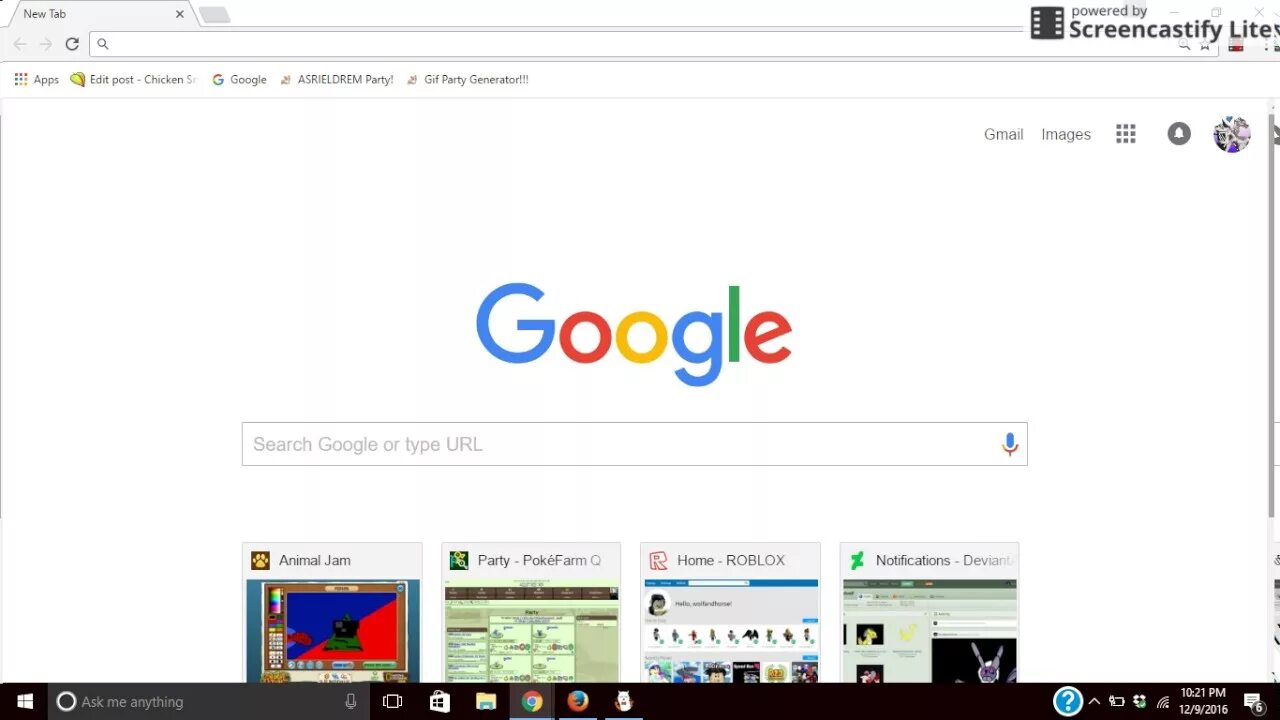The height and width of the screenshot is (720, 1280).
Task: Click the ROBLOX favicon on its tile
Action: [658, 560]
